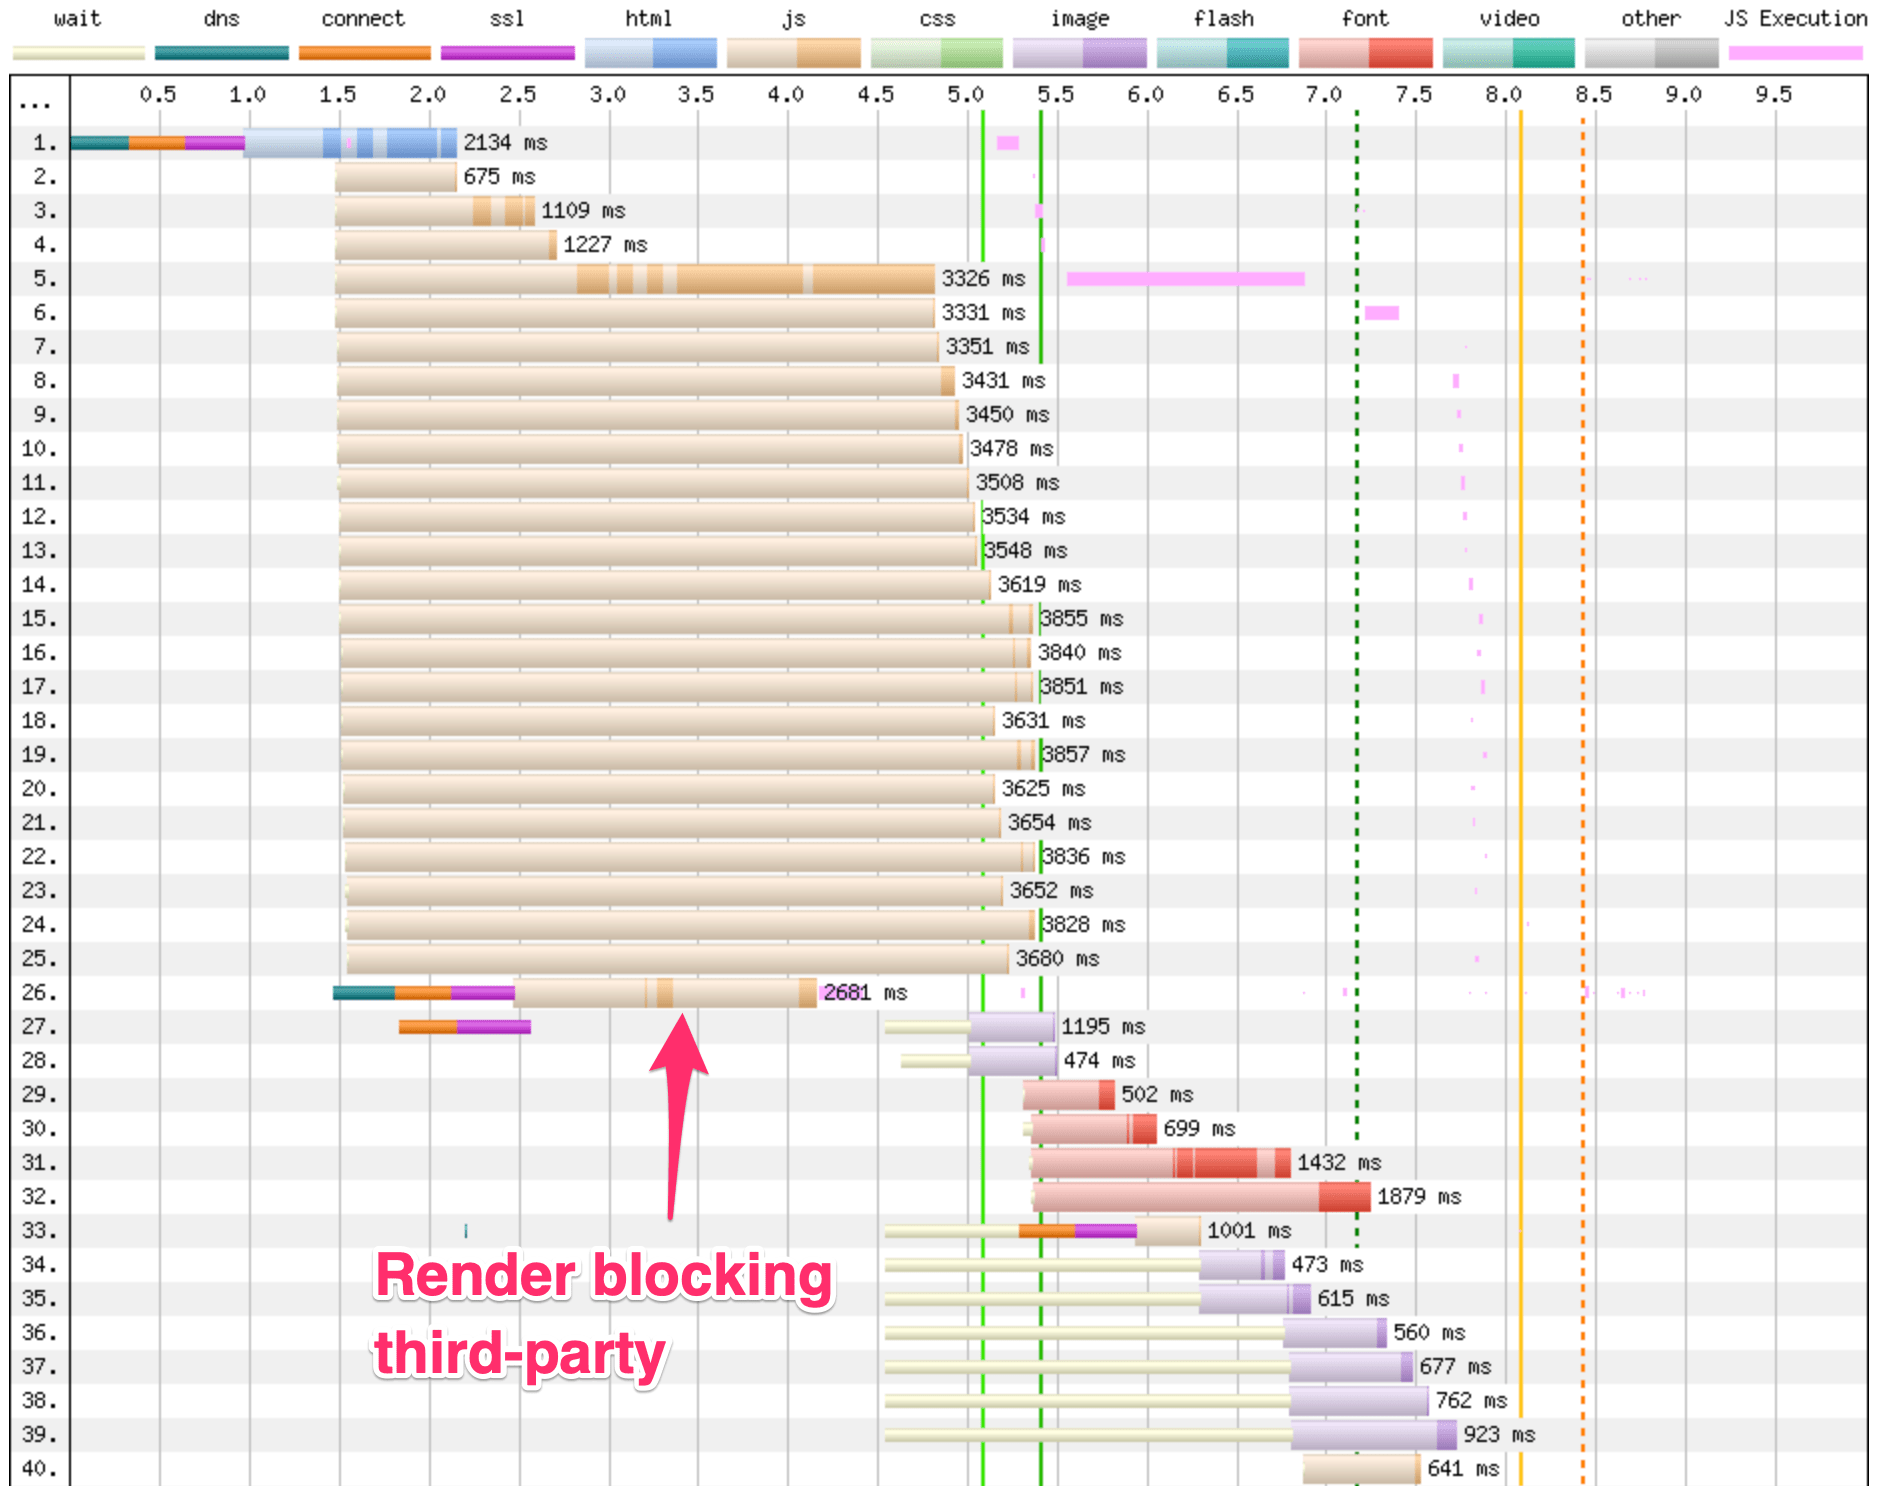Click the js legend color swatch
This screenshot has width=1880, height=1486.
(x=793, y=53)
